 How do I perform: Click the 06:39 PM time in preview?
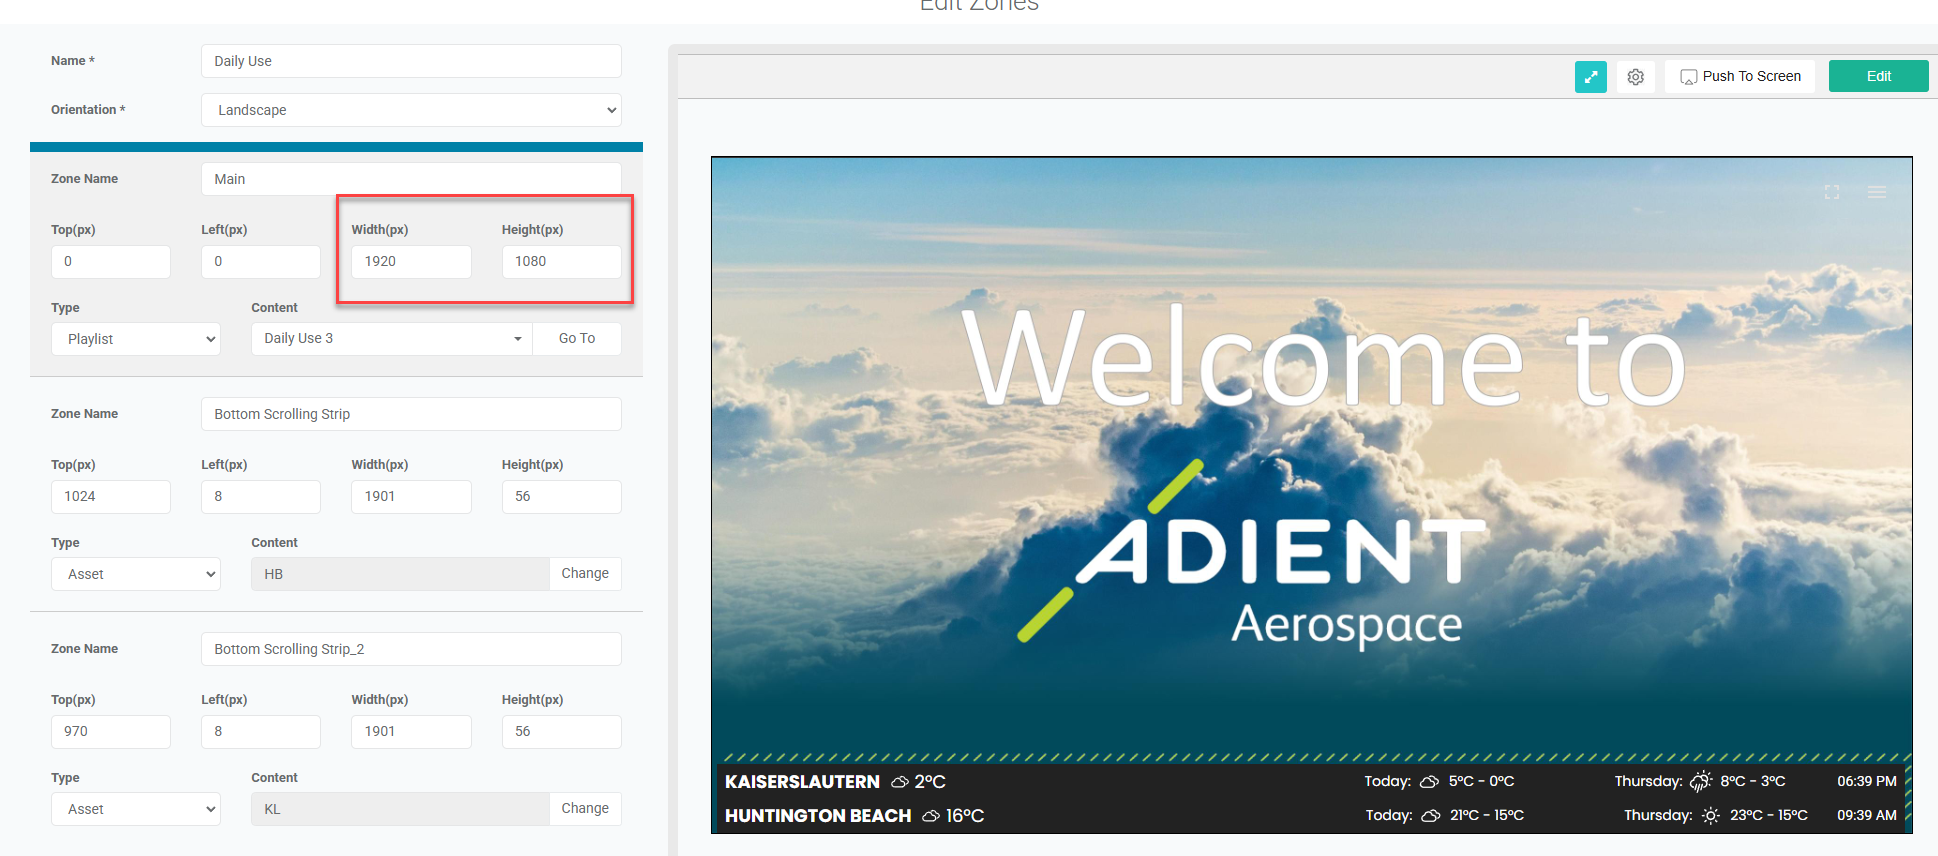(x=1867, y=781)
